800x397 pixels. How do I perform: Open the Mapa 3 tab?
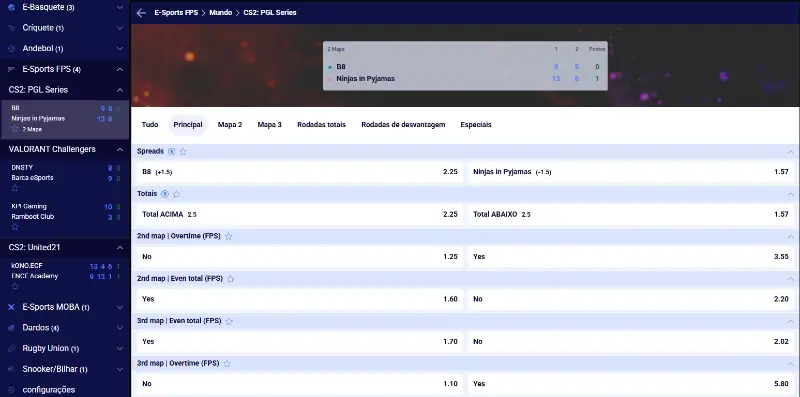[x=269, y=125]
